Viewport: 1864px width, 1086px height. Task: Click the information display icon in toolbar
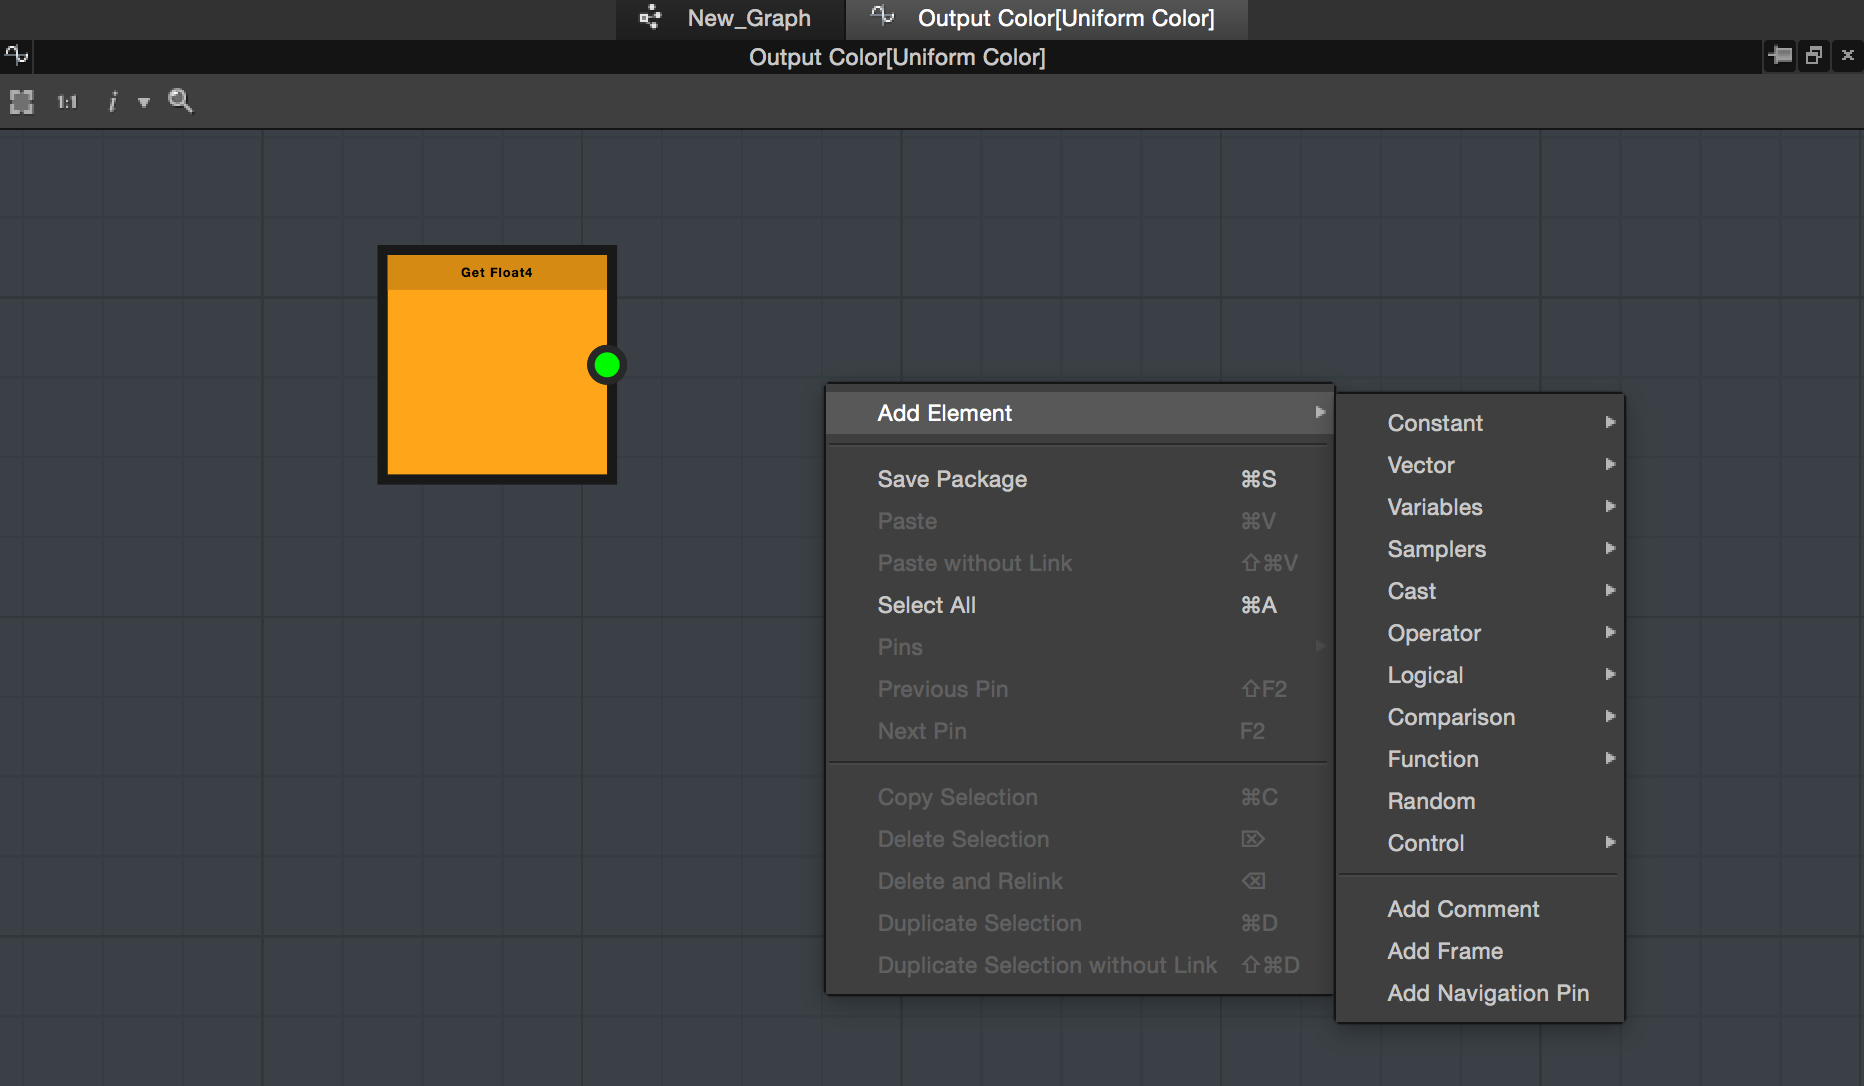(112, 101)
